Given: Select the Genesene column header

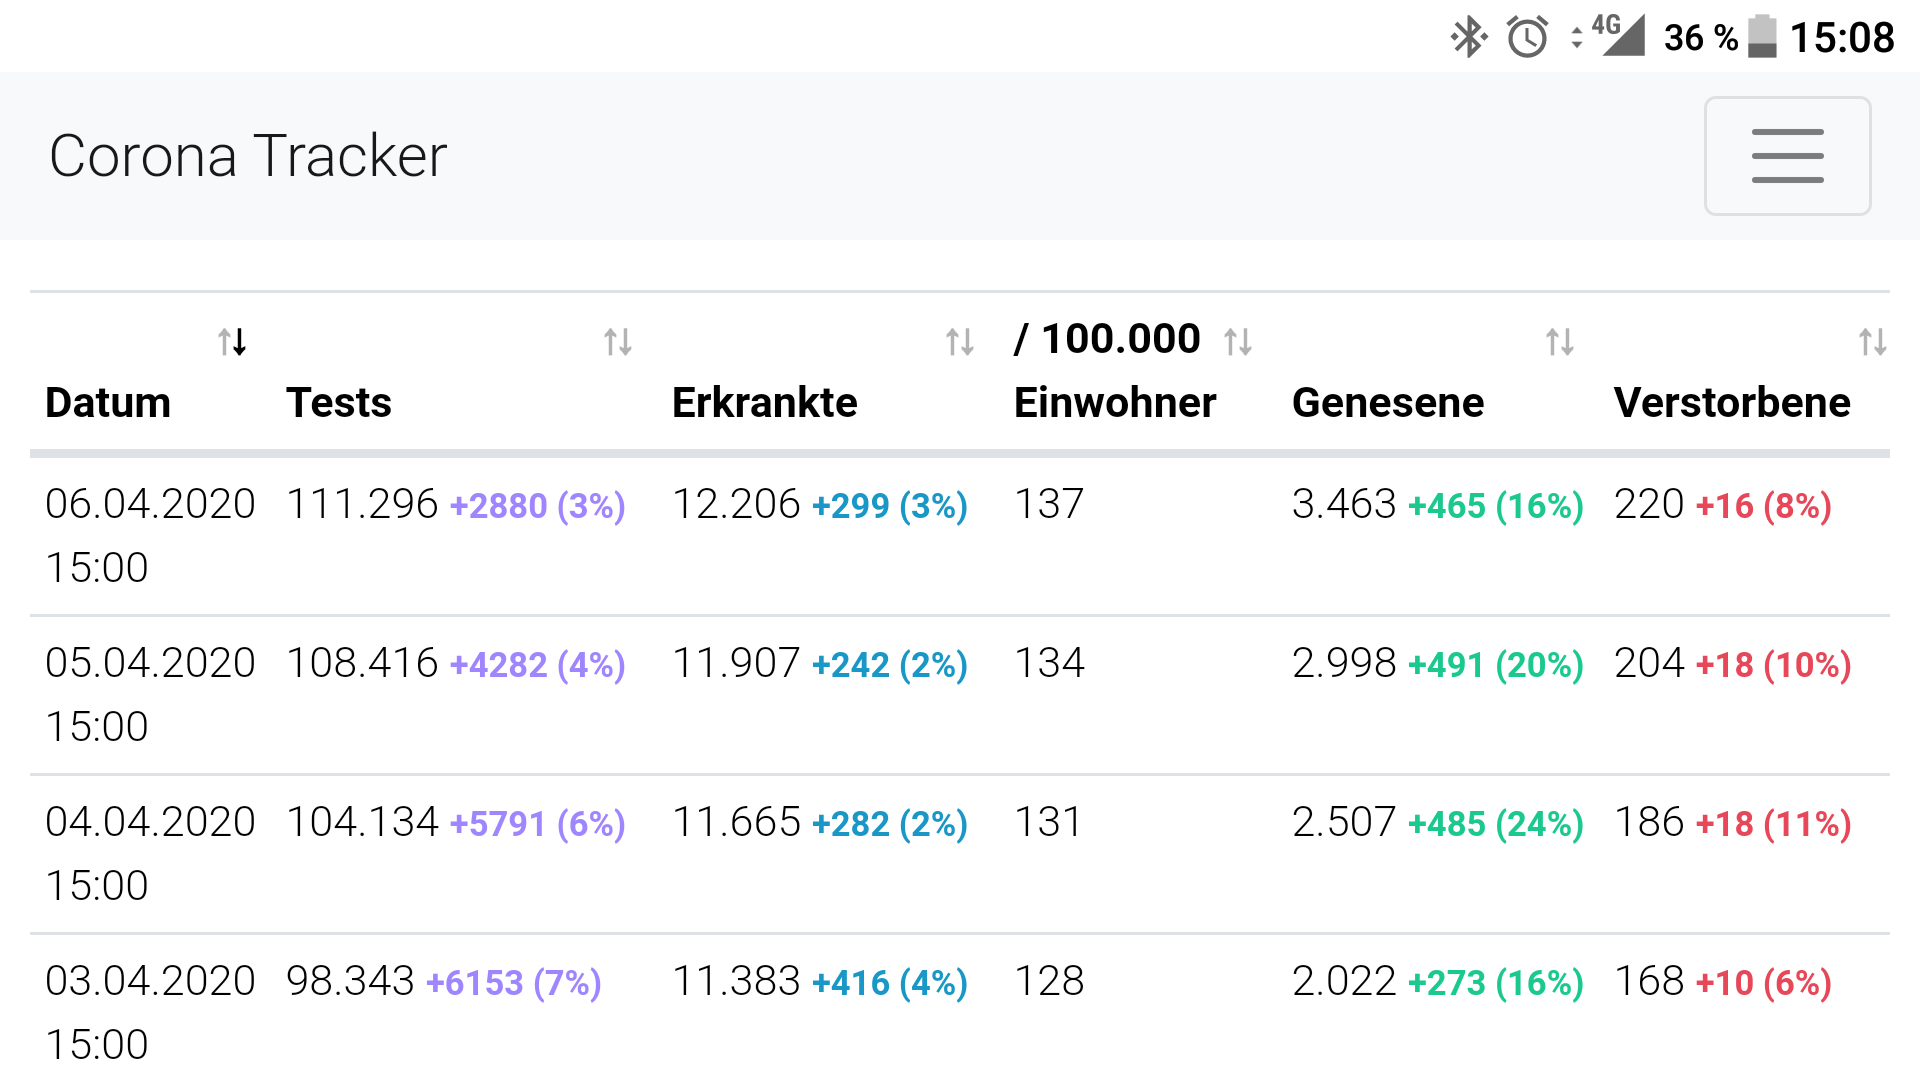Looking at the screenshot, I should [1388, 402].
